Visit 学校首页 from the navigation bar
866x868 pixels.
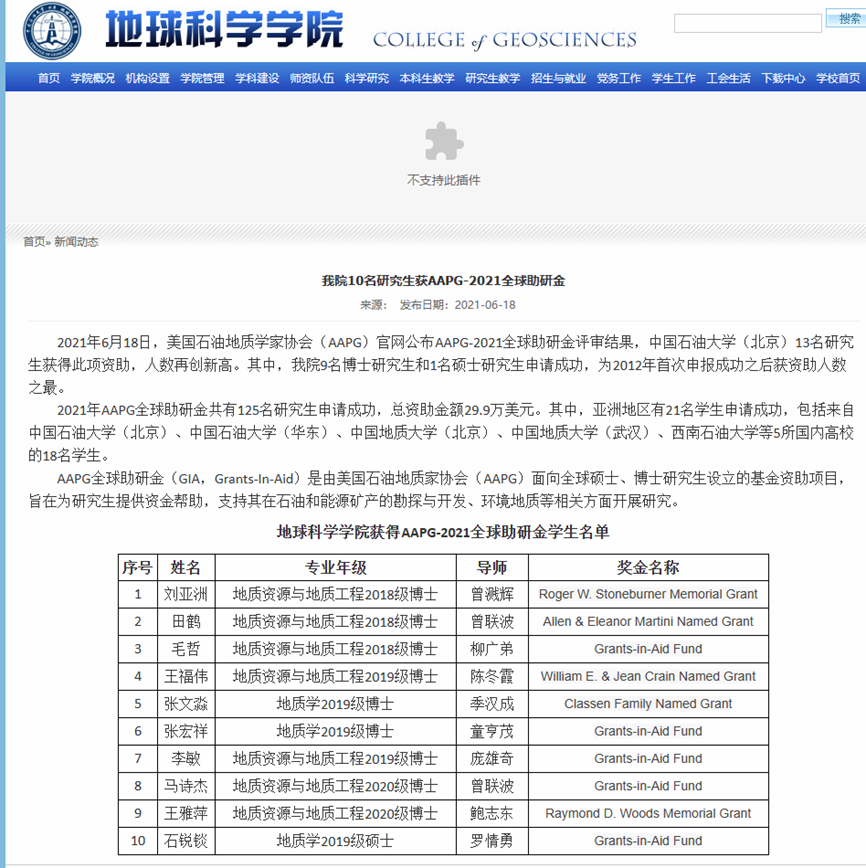pyautogui.click(x=838, y=78)
